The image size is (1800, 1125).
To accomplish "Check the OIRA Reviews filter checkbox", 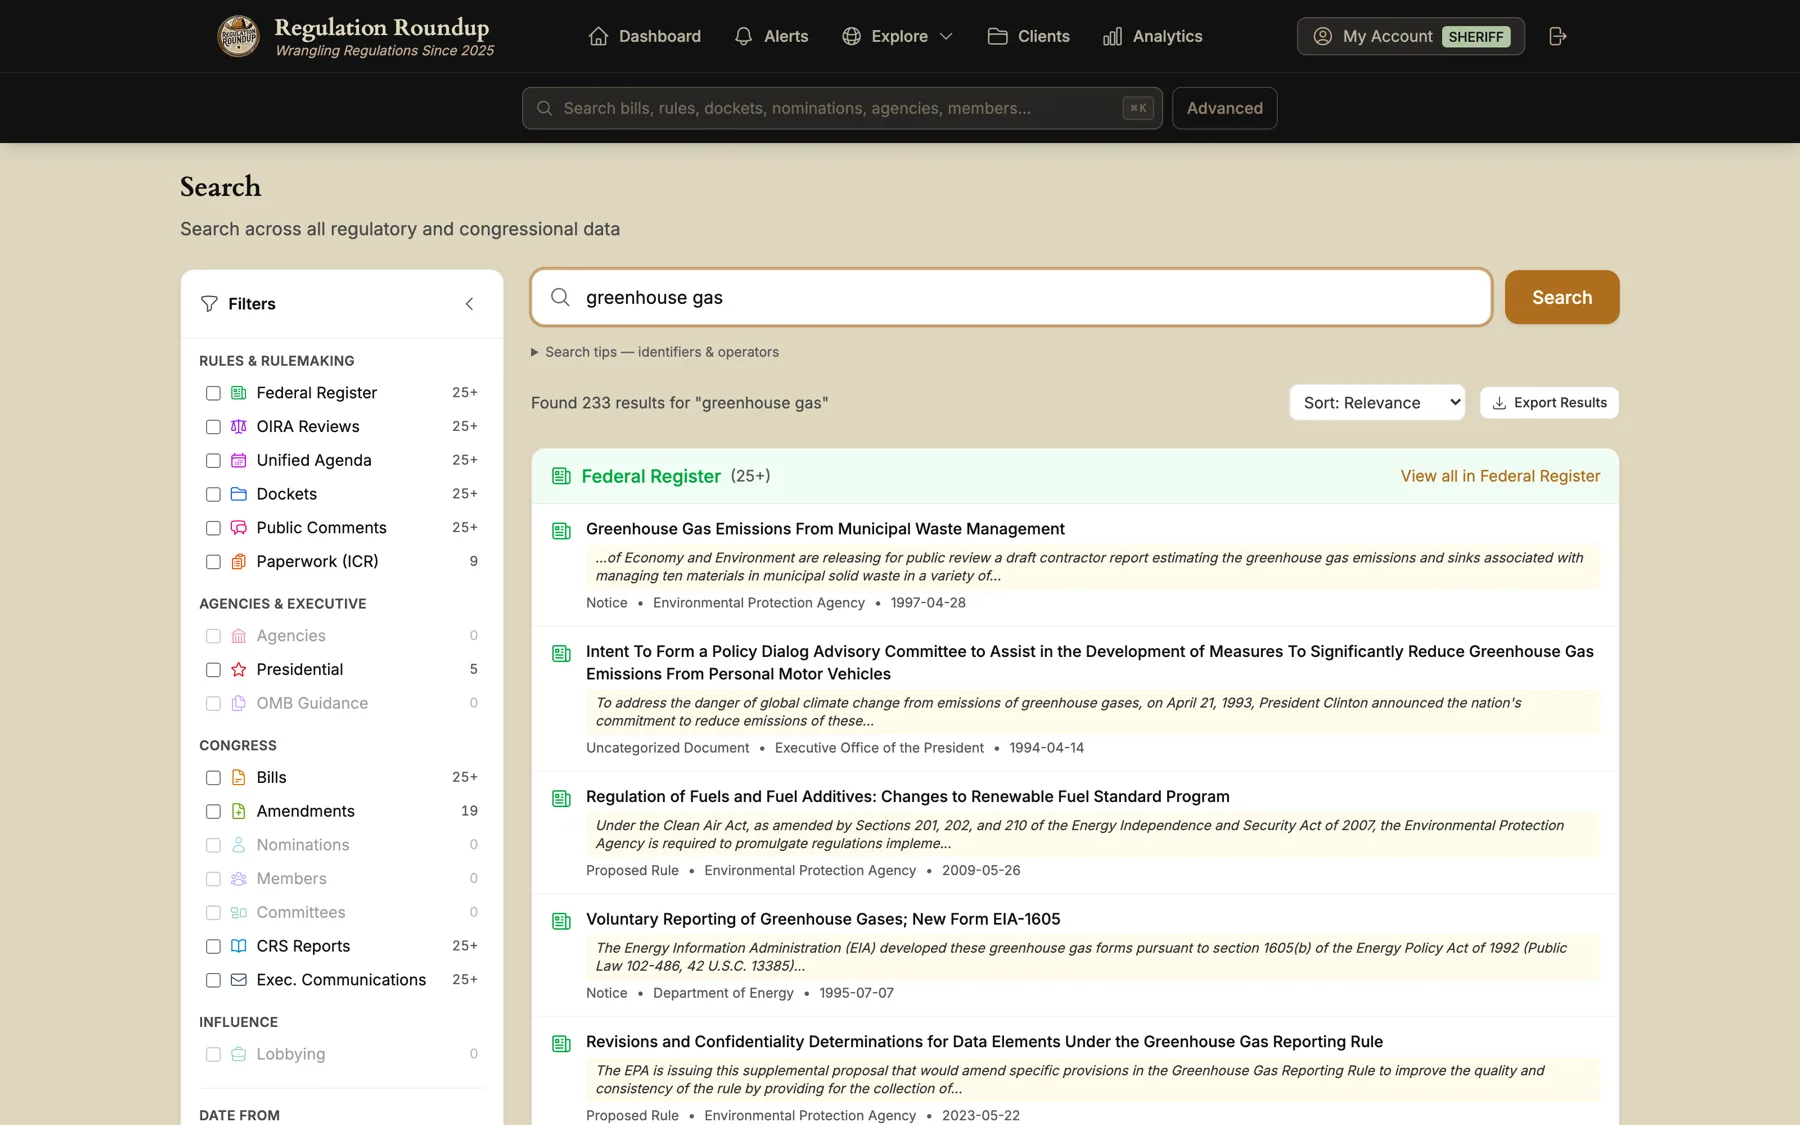I will pyautogui.click(x=213, y=427).
